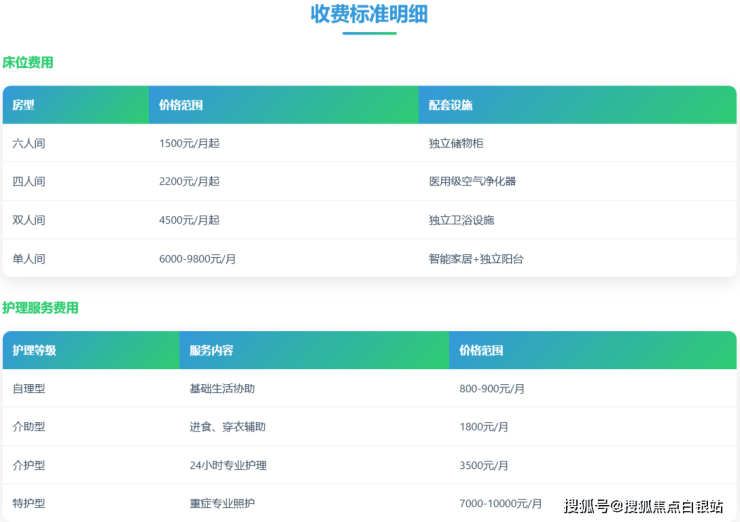Screen dimensions: 740x522
Task: Click the 6000-9800元/月 single room price
Action: [x=197, y=259]
